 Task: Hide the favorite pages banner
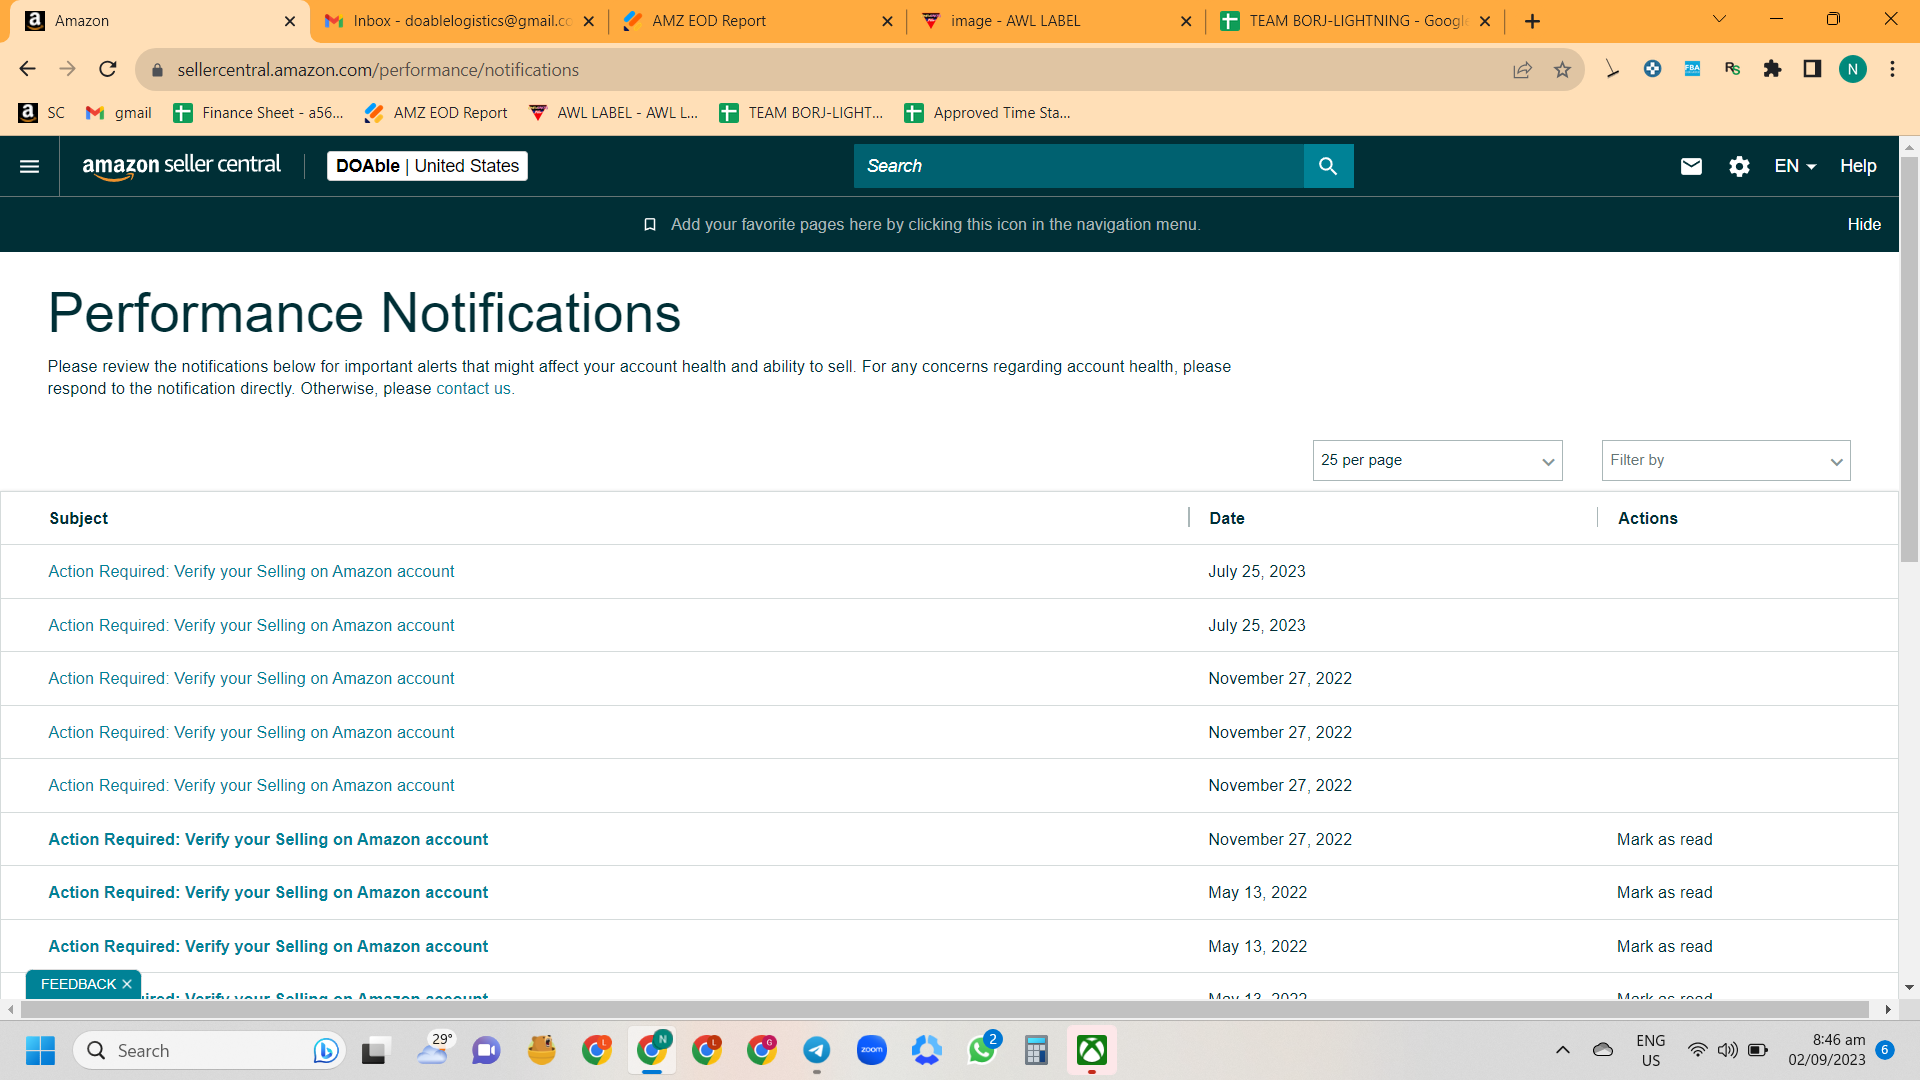pyautogui.click(x=1864, y=225)
